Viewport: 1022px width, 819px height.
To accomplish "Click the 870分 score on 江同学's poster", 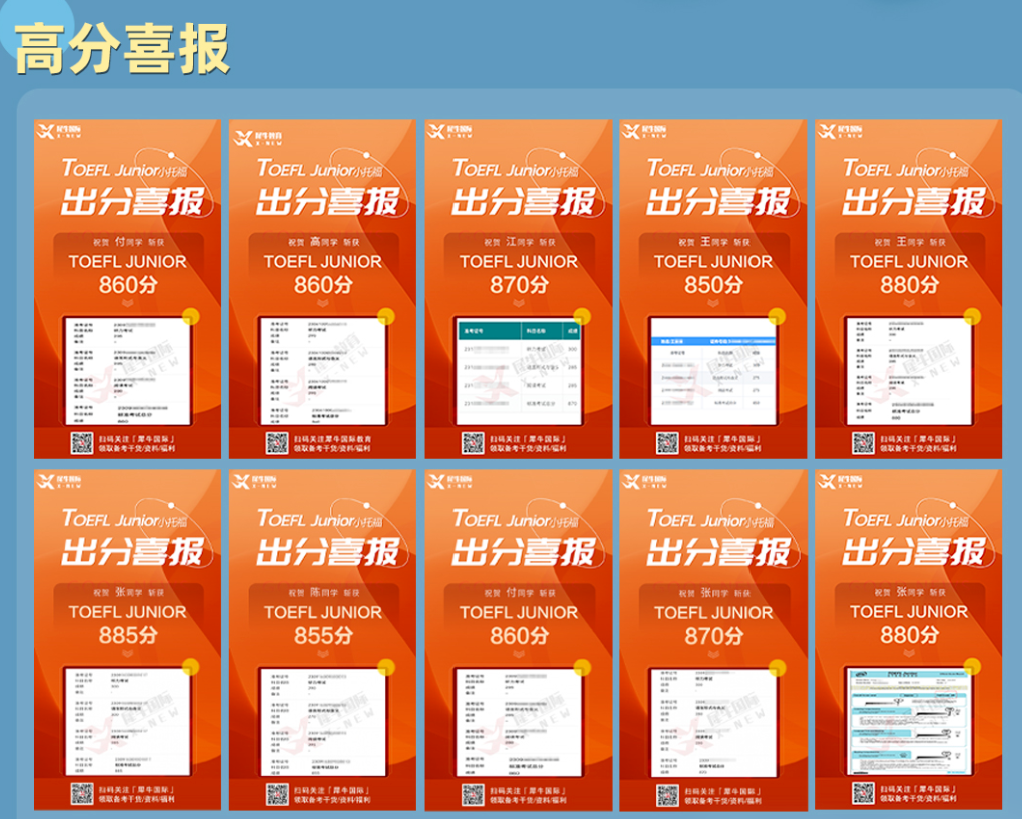I will click(519, 285).
